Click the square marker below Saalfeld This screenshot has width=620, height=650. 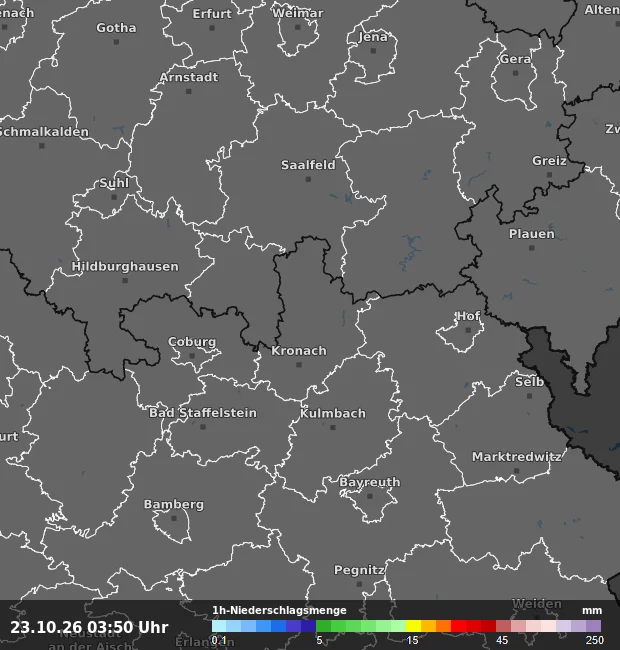(x=308, y=179)
